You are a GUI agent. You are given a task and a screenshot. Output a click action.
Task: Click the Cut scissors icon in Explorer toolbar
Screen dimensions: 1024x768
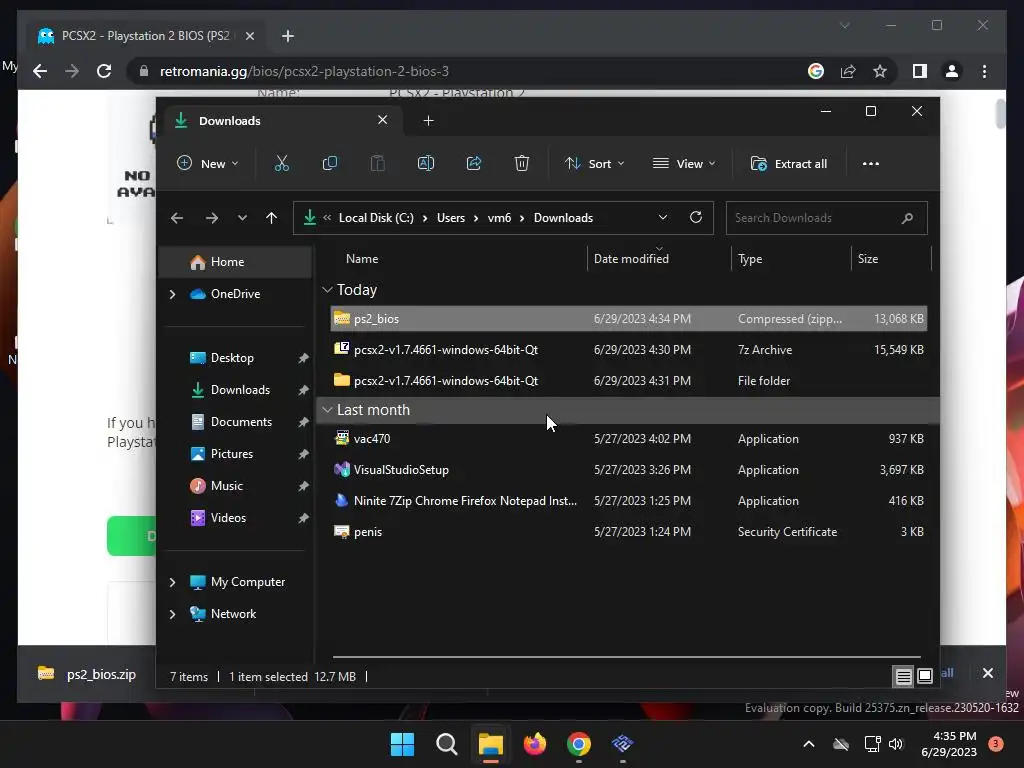tap(281, 163)
